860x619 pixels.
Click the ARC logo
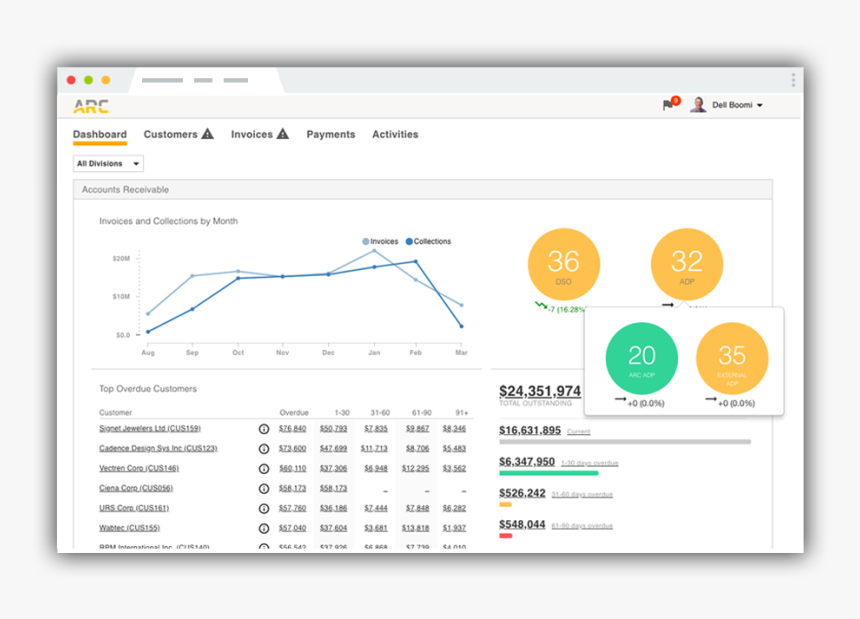[91, 106]
